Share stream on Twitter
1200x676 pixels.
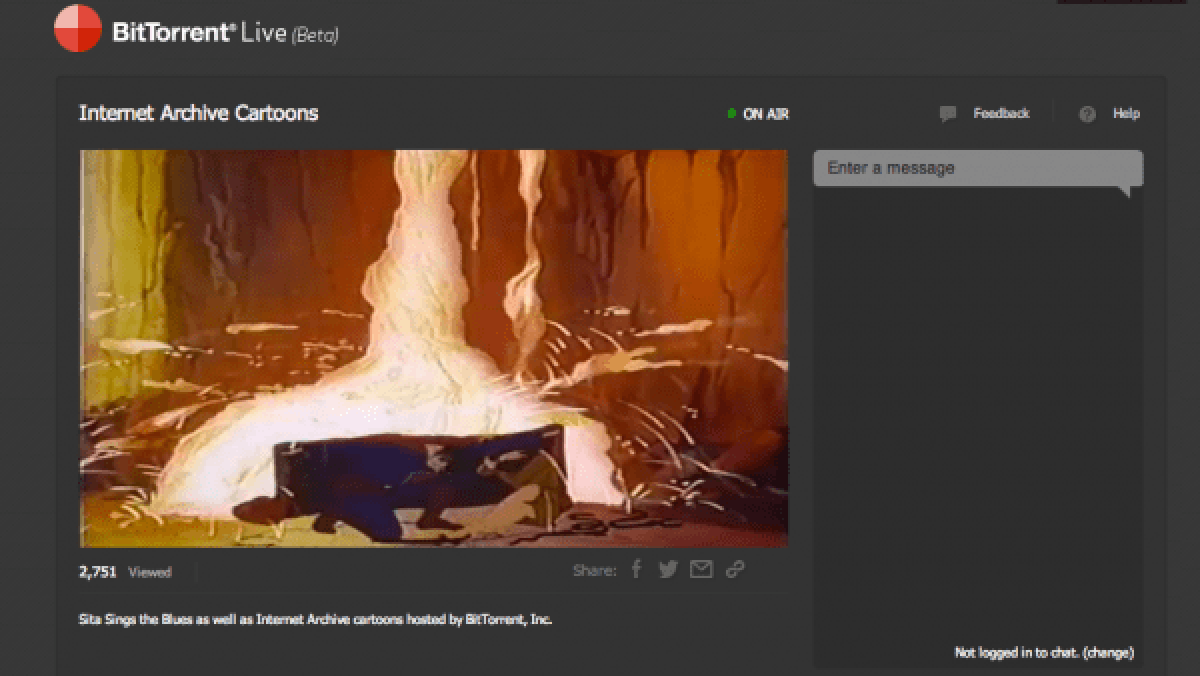[x=668, y=570]
